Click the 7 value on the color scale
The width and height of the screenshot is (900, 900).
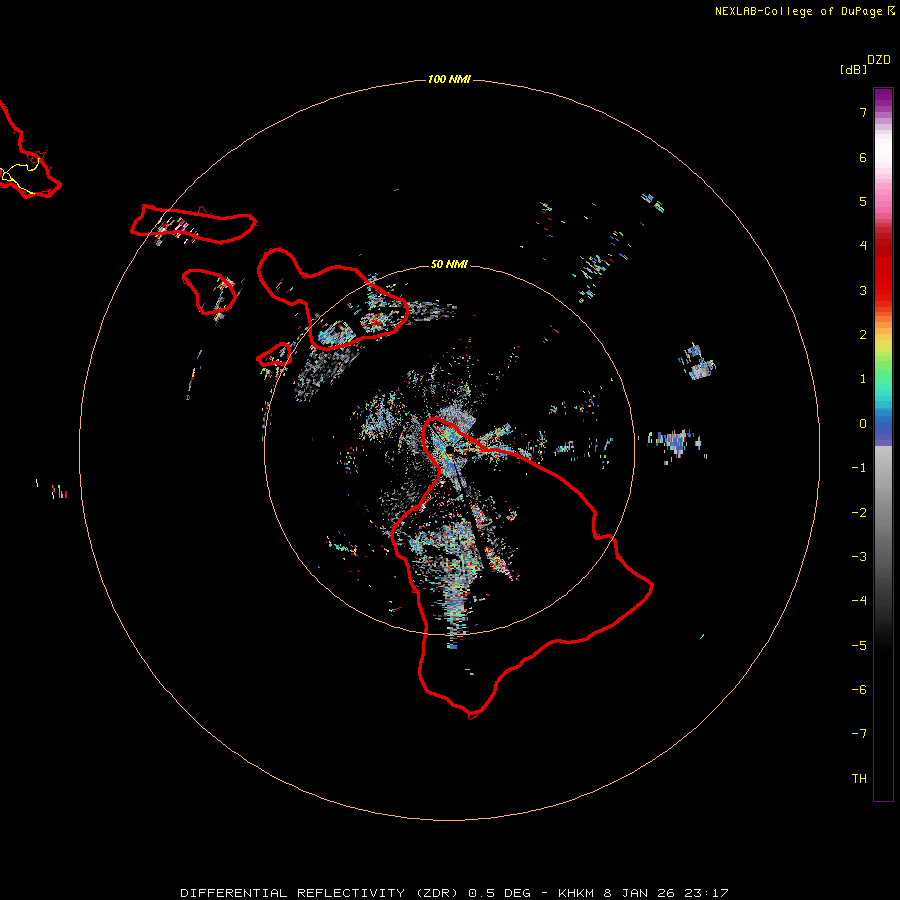[863, 112]
